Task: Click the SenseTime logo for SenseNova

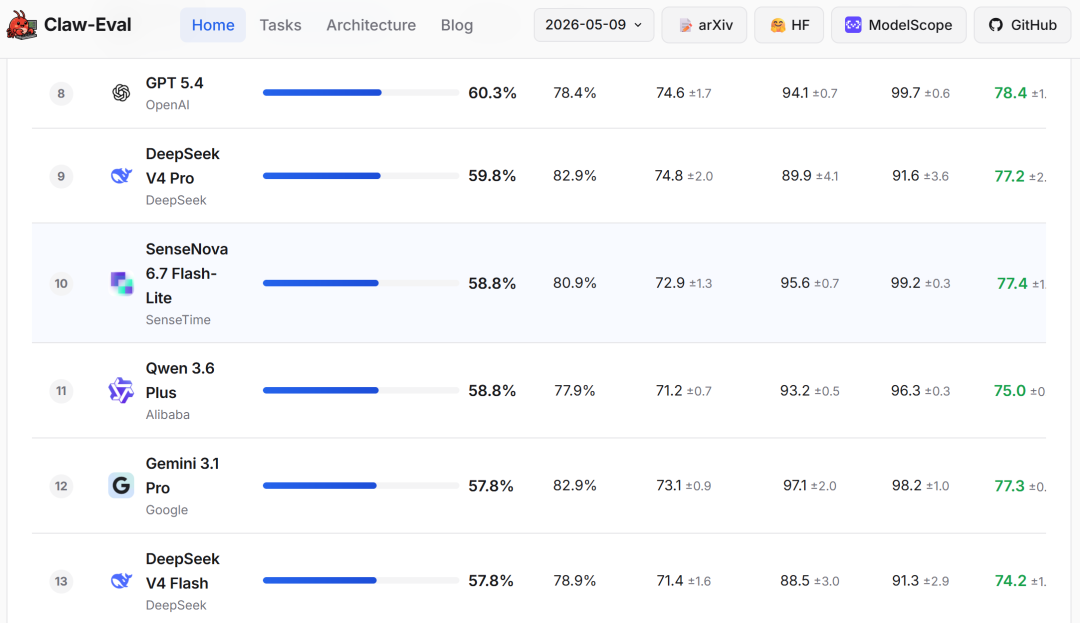Action: tap(121, 283)
